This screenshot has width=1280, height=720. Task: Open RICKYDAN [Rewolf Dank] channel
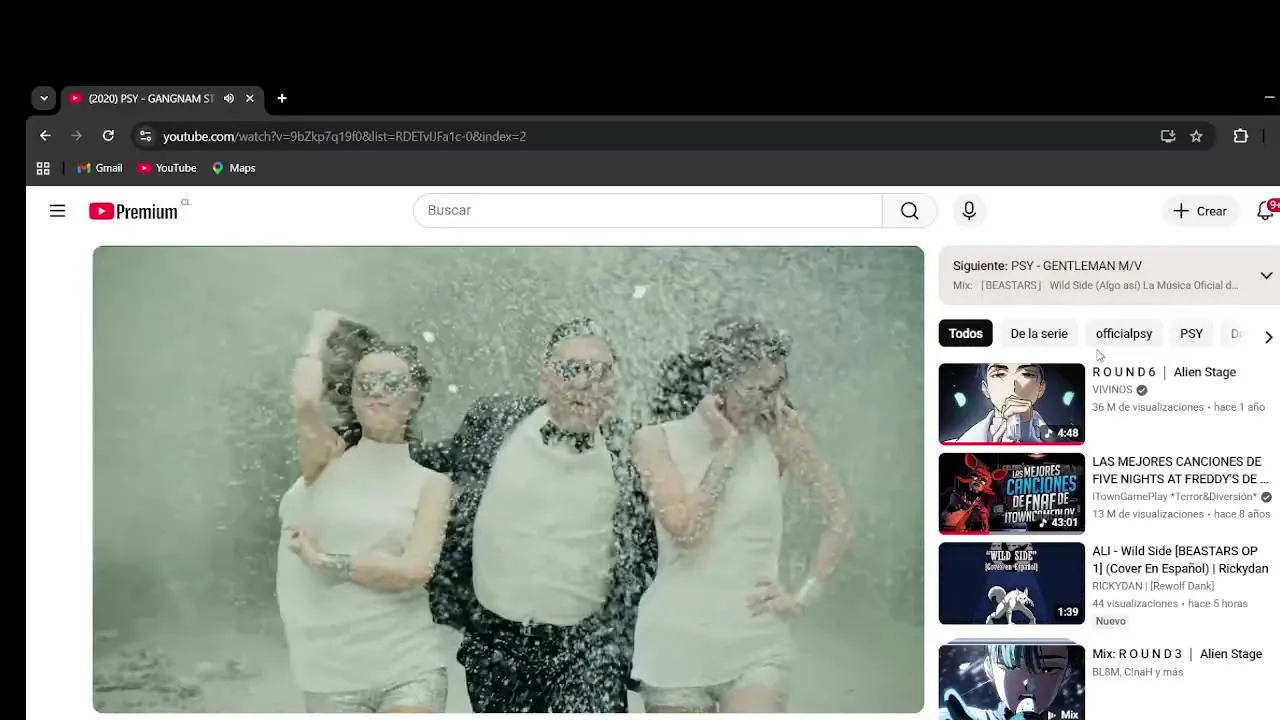coord(1153,586)
